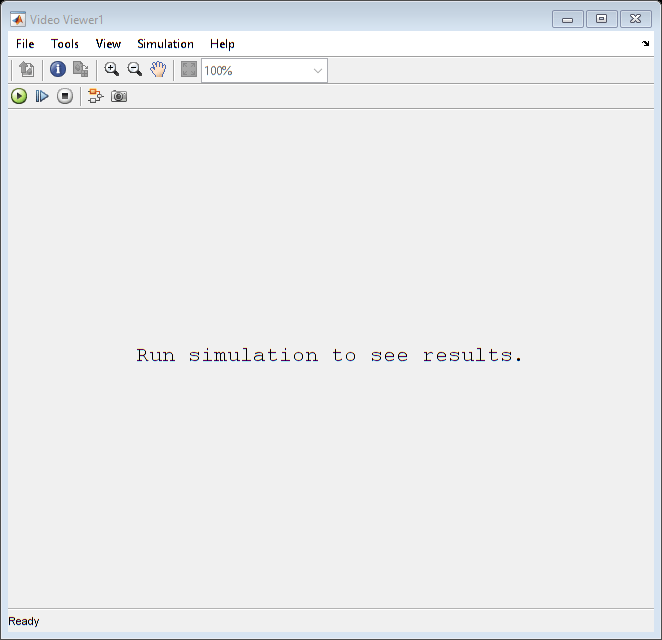Take a snapshot with camera icon
This screenshot has width=662, height=640.
(119, 96)
